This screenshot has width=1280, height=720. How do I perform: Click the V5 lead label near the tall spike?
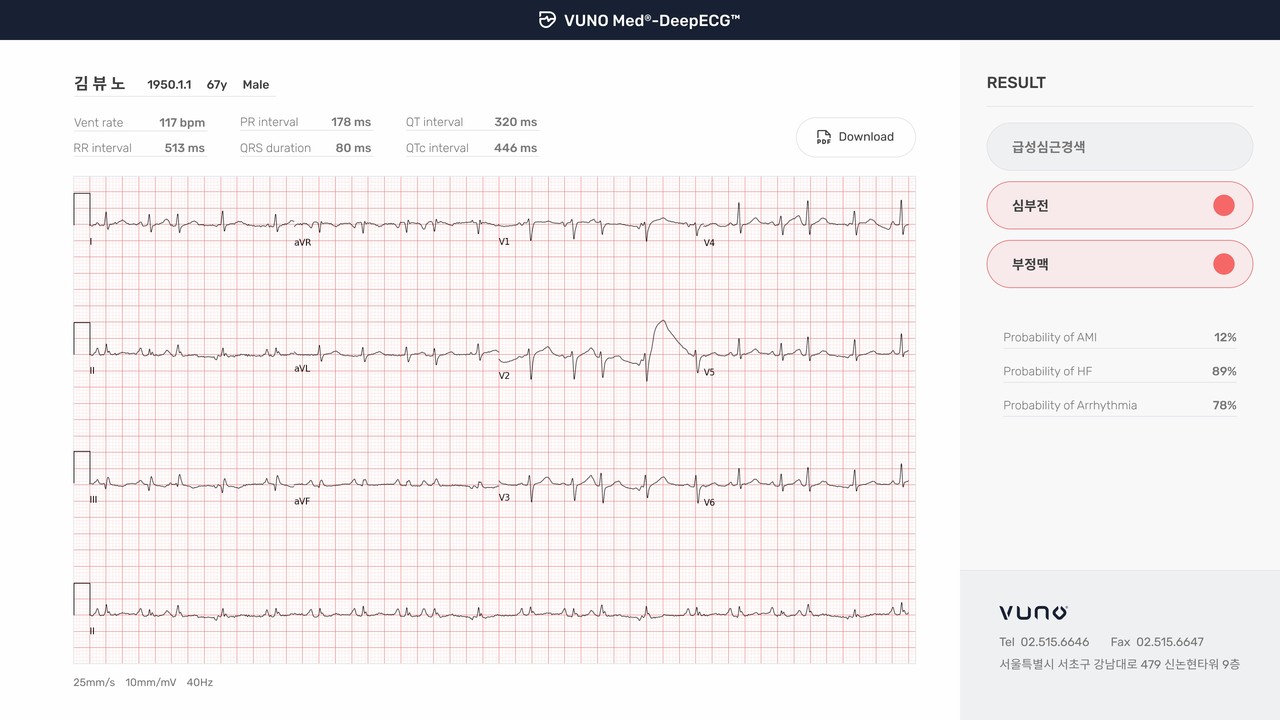709,370
